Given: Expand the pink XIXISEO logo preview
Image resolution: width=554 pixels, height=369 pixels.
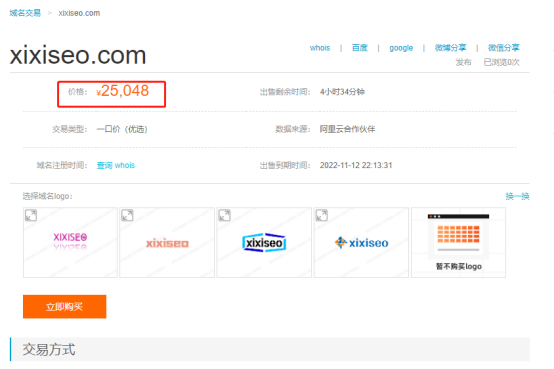Looking at the screenshot, I should 31,215.
